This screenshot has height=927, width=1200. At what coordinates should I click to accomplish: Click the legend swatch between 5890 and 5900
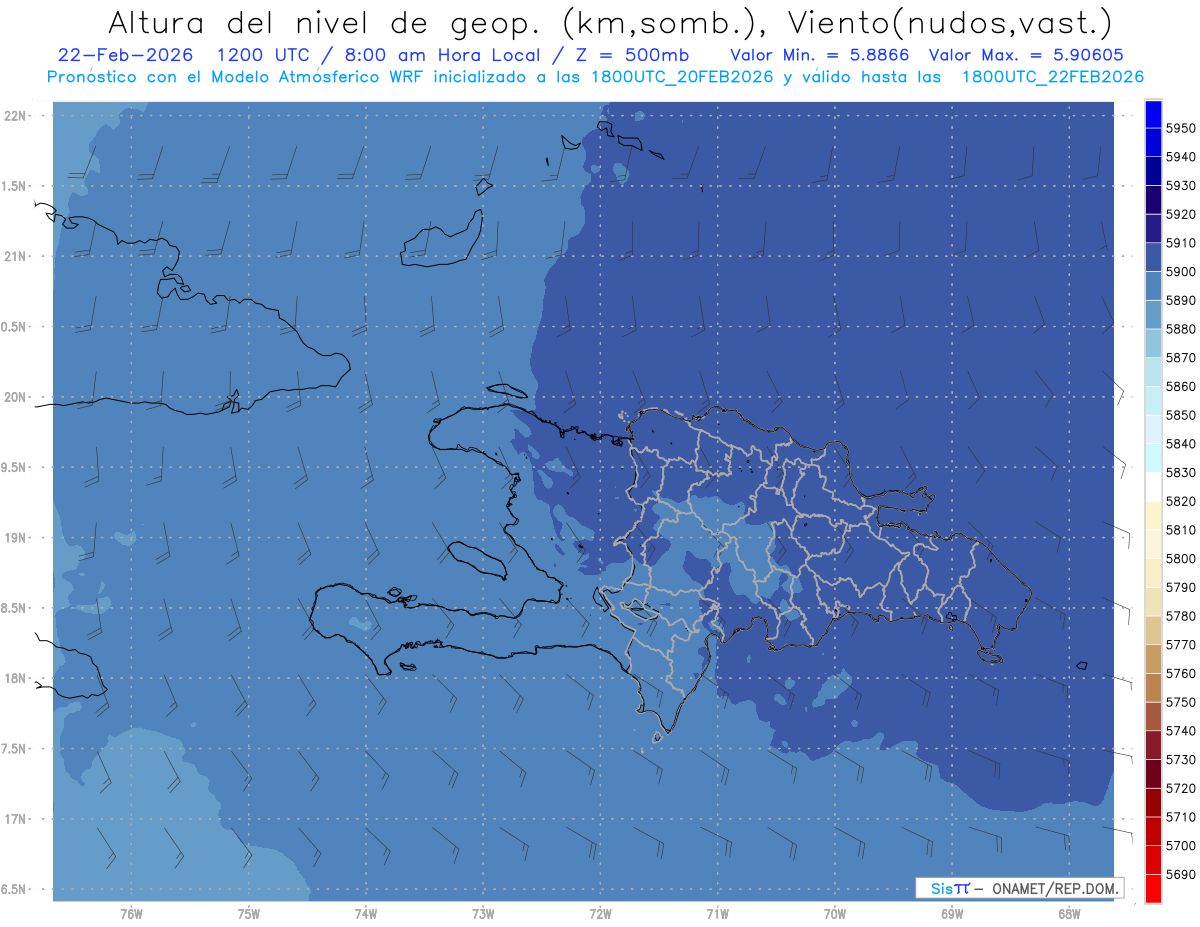coord(1153,286)
